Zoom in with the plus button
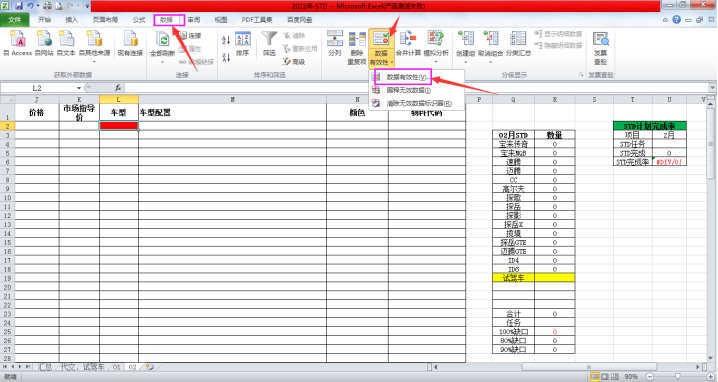Viewport: 718px width, 382px height. point(711,377)
